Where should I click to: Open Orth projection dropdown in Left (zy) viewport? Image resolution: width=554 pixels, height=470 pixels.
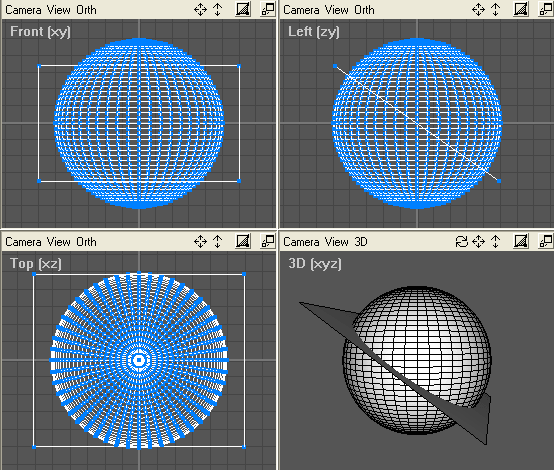click(364, 10)
